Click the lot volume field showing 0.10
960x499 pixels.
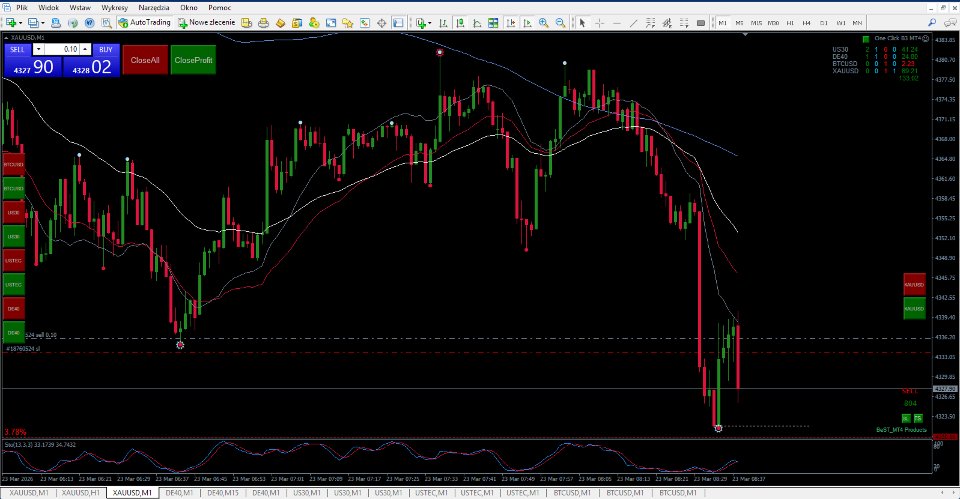61,49
